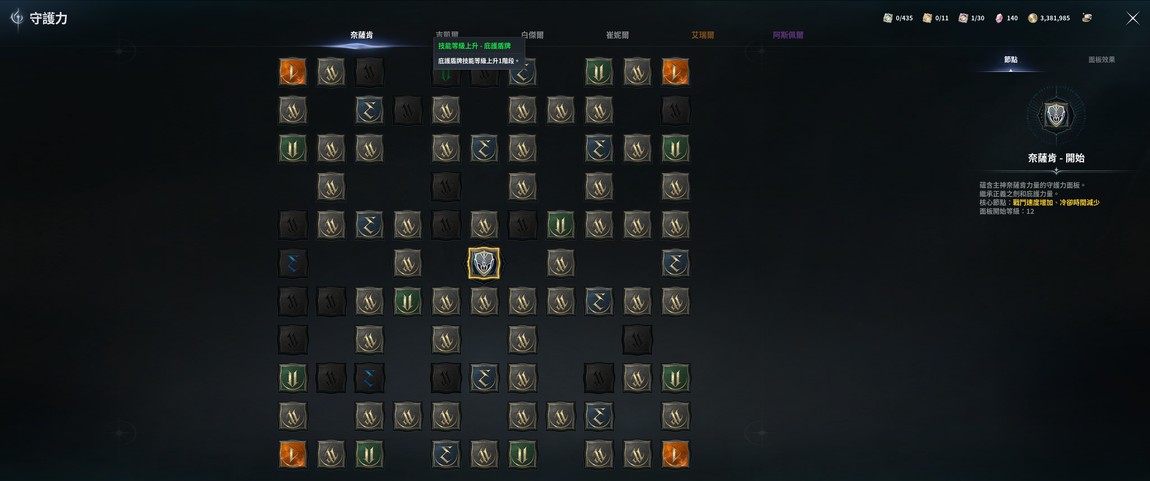This screenshot has width=1150, height=481.
Task: Click the 守護力 emblem icon in the title
Action: point(17,18)
